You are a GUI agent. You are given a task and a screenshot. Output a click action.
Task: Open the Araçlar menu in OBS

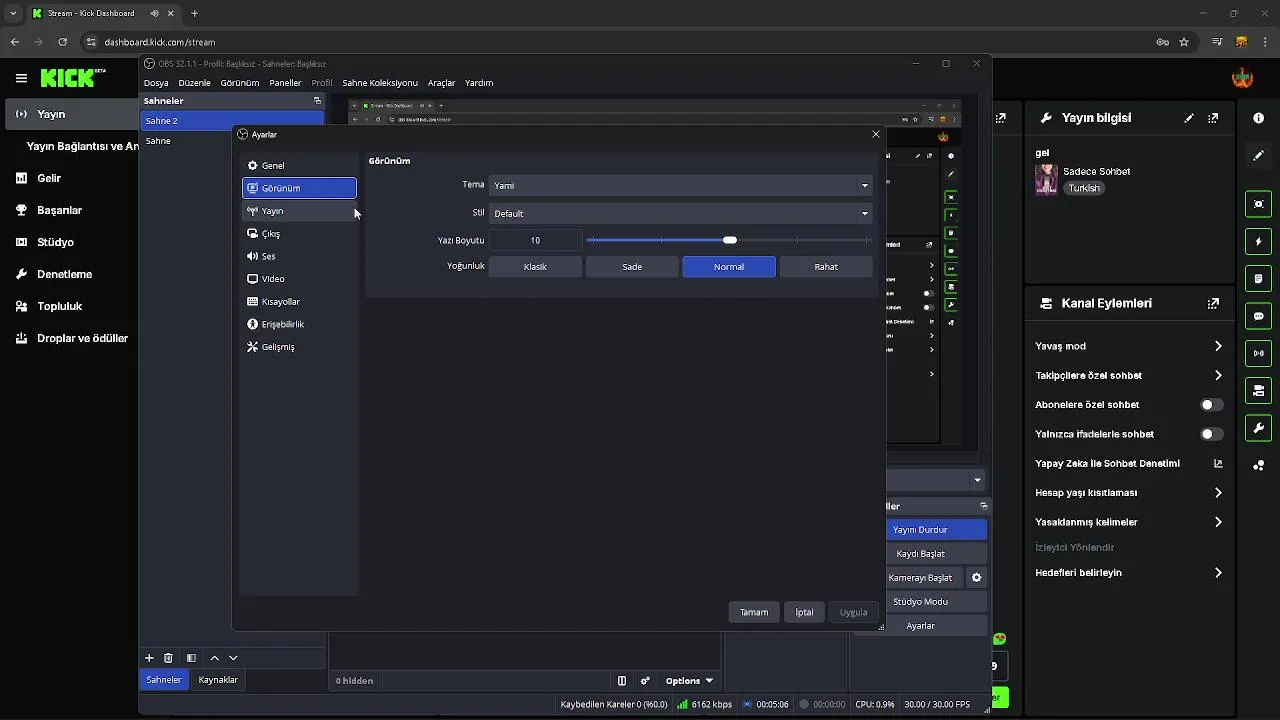pos(441,83)
